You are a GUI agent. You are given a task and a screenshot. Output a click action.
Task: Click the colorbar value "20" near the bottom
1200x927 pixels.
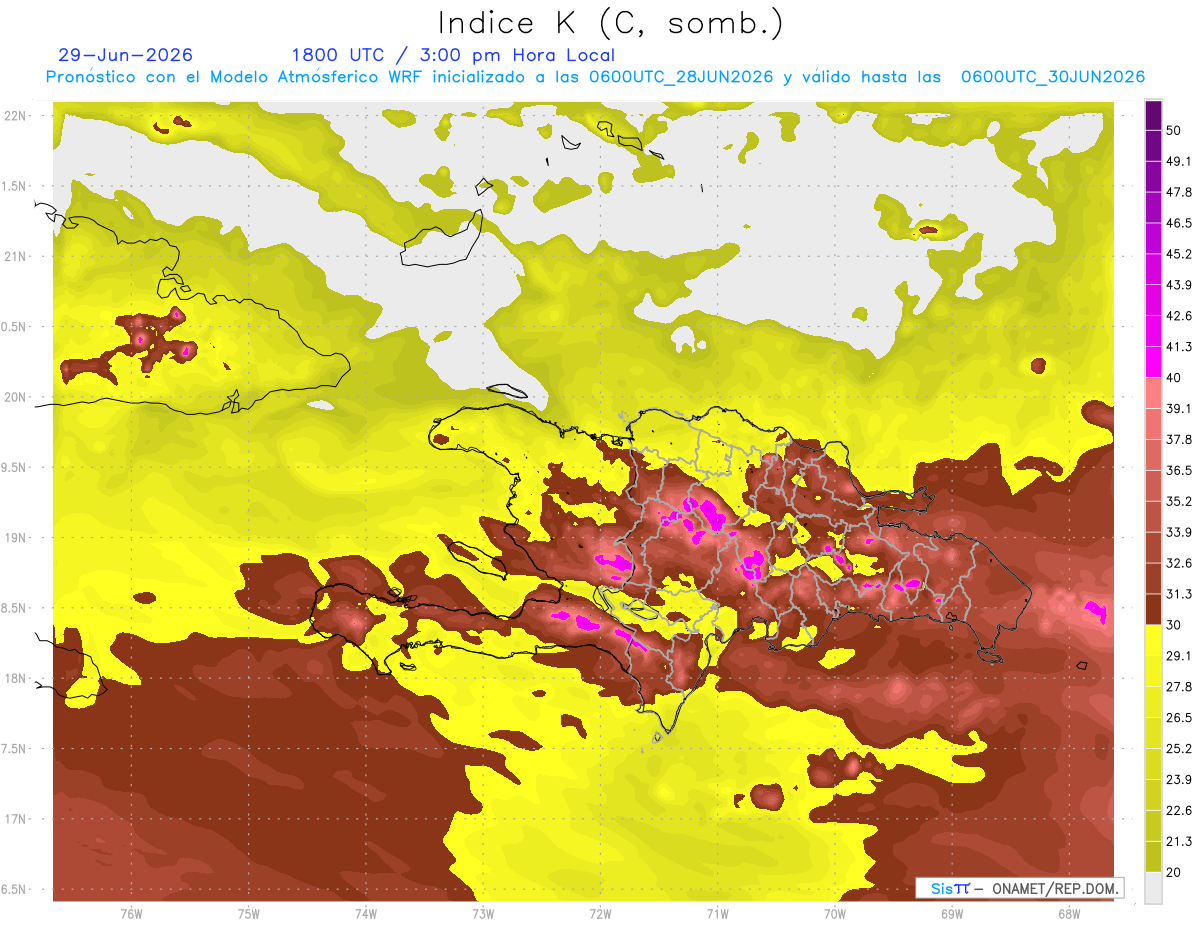pos(1175,872)
